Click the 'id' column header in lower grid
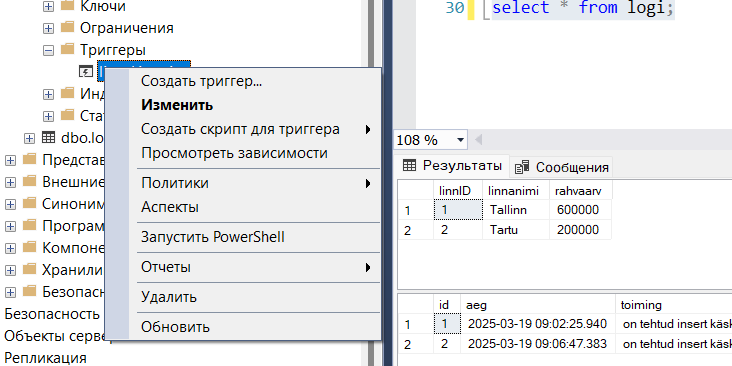 click(x=447, y=305)
